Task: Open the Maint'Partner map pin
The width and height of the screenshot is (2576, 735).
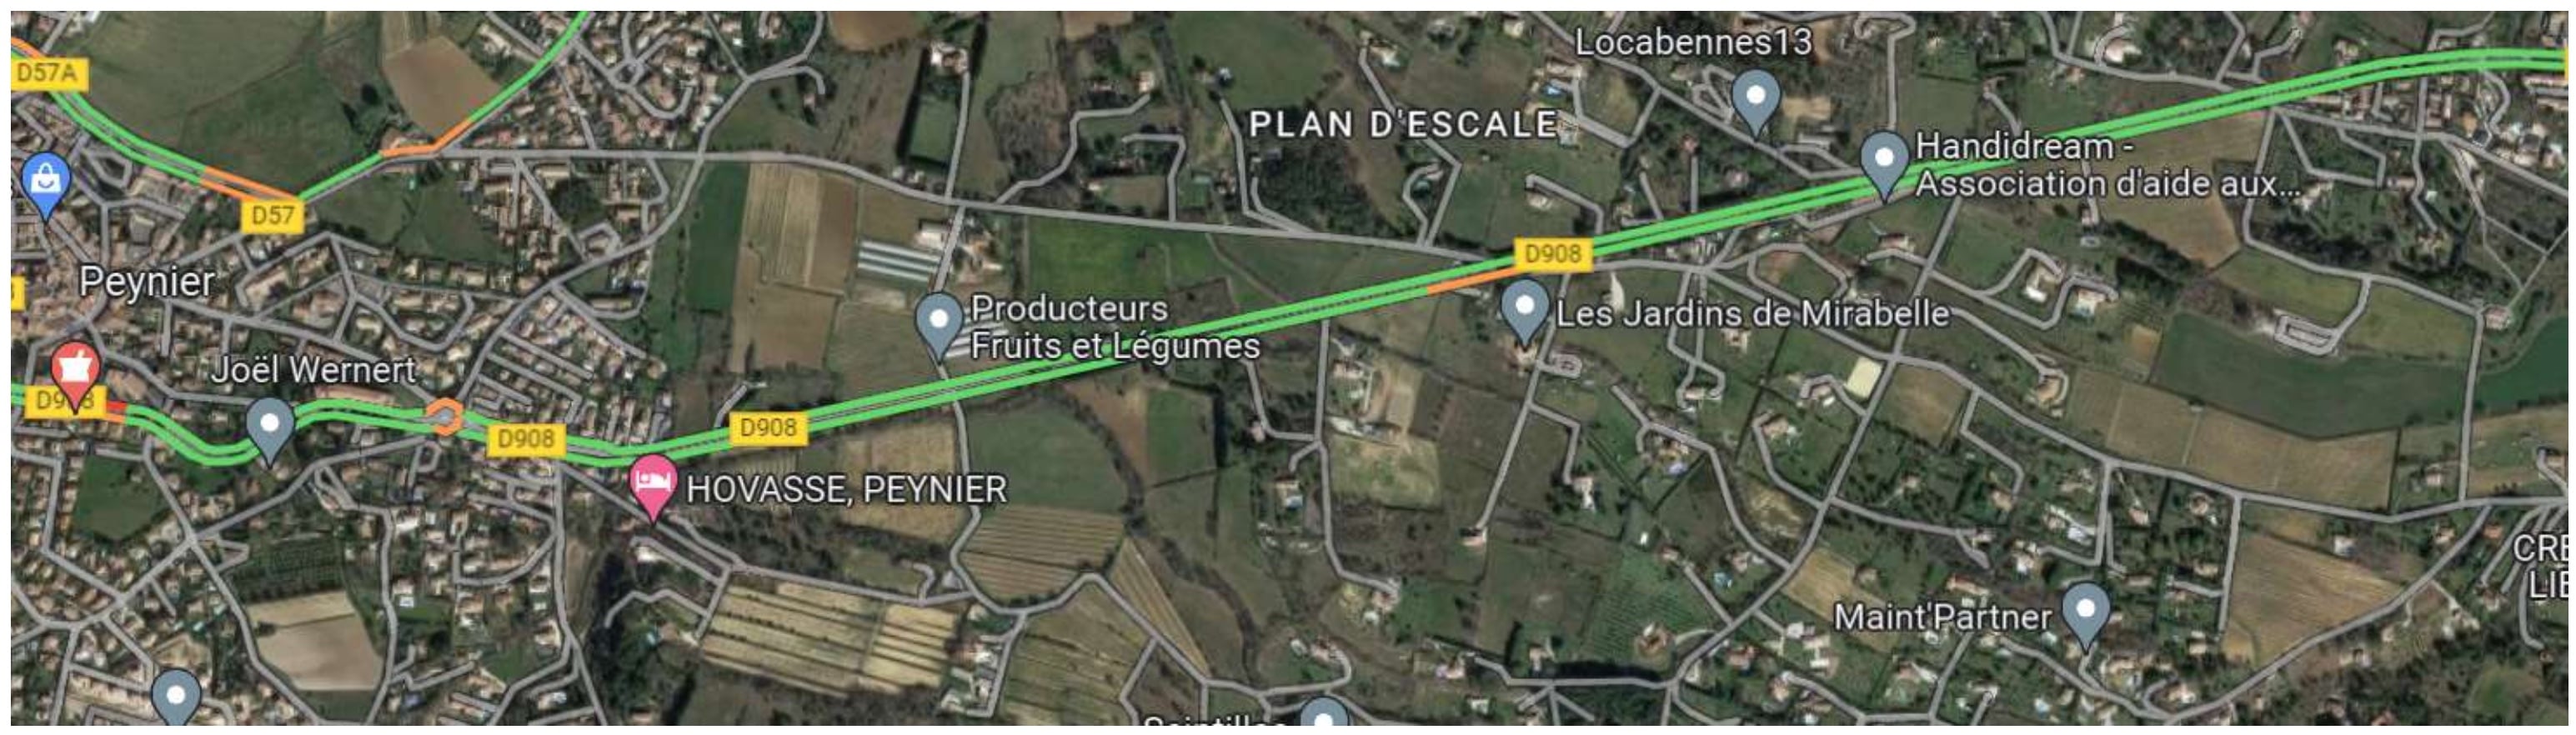Action: [2085, 613]
